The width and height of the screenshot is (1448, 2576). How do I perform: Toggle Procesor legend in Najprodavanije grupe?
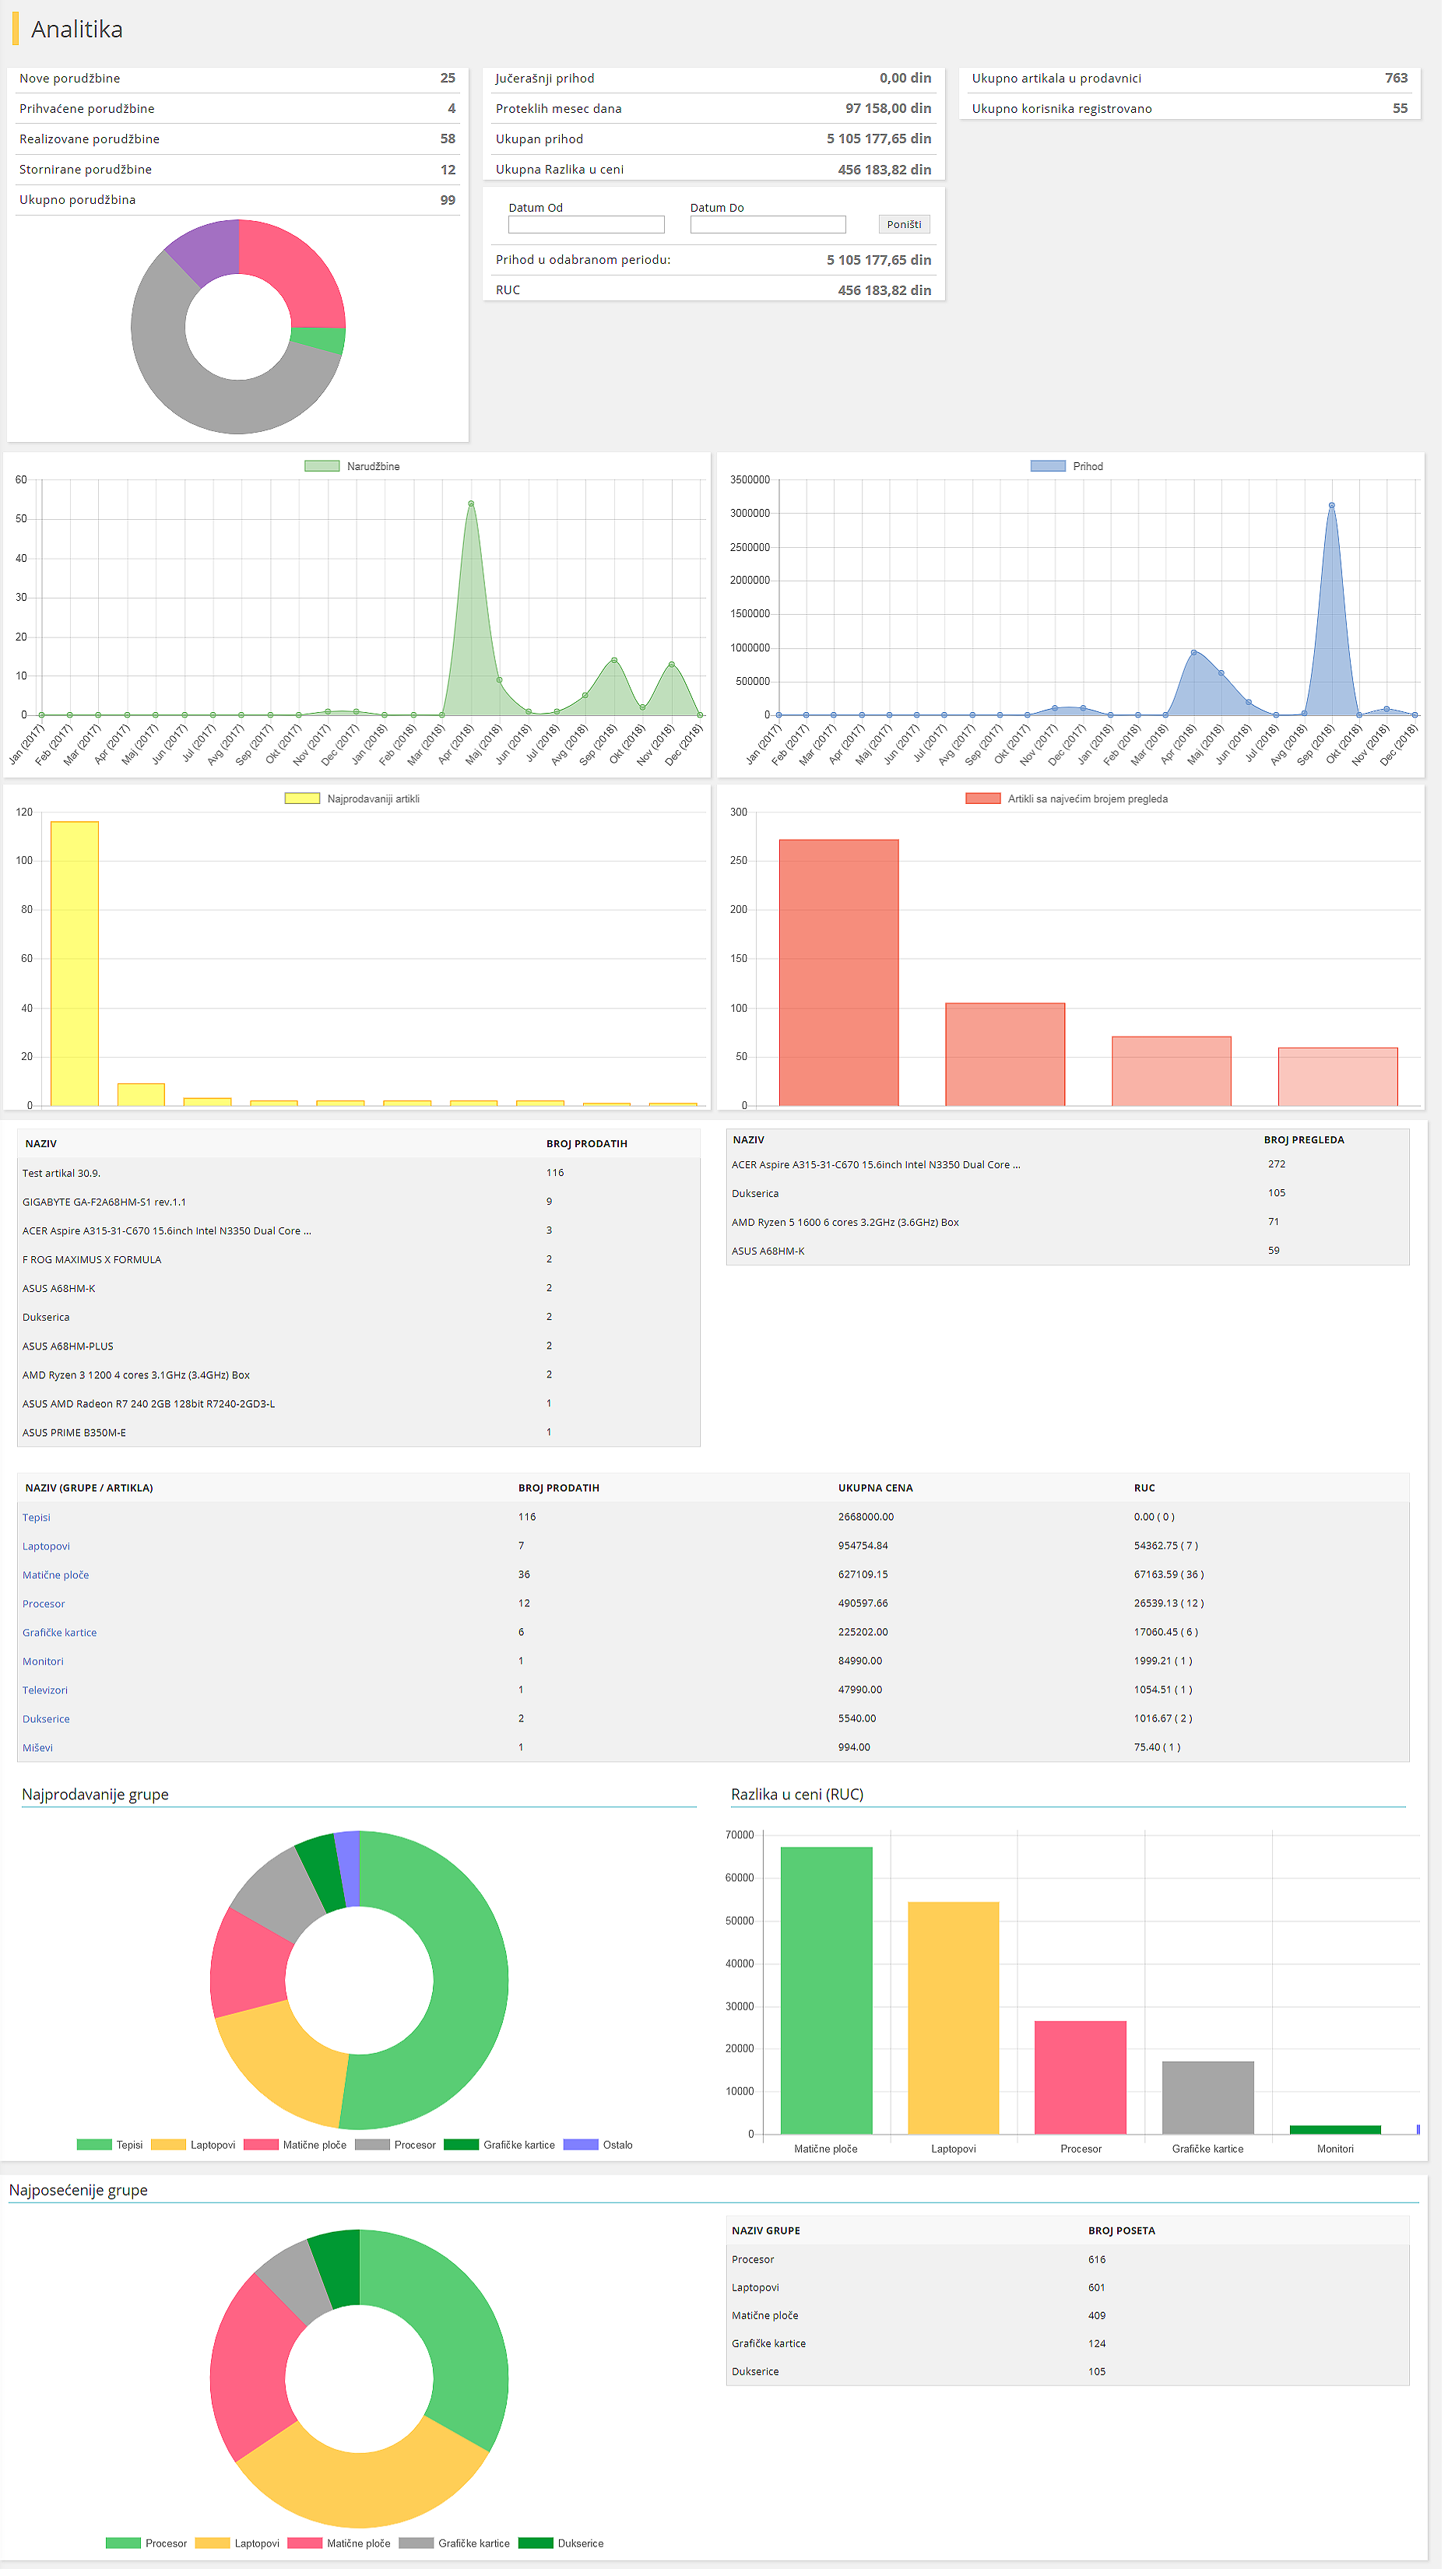click(x=398, y=2153)
